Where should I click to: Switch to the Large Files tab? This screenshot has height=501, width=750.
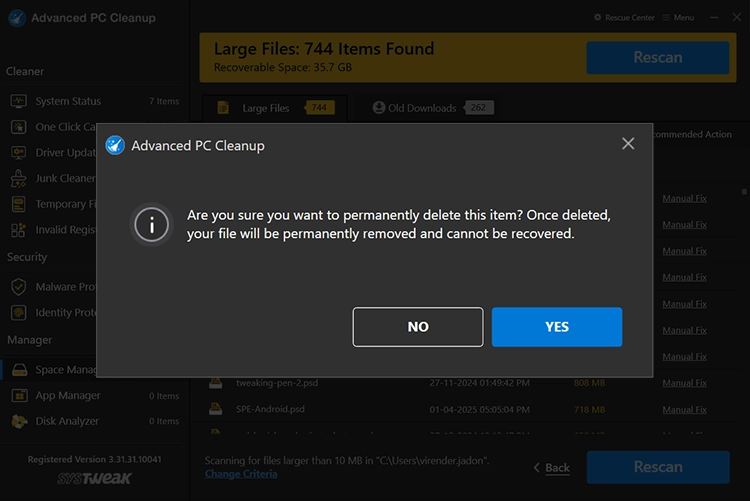click(266, 108)
